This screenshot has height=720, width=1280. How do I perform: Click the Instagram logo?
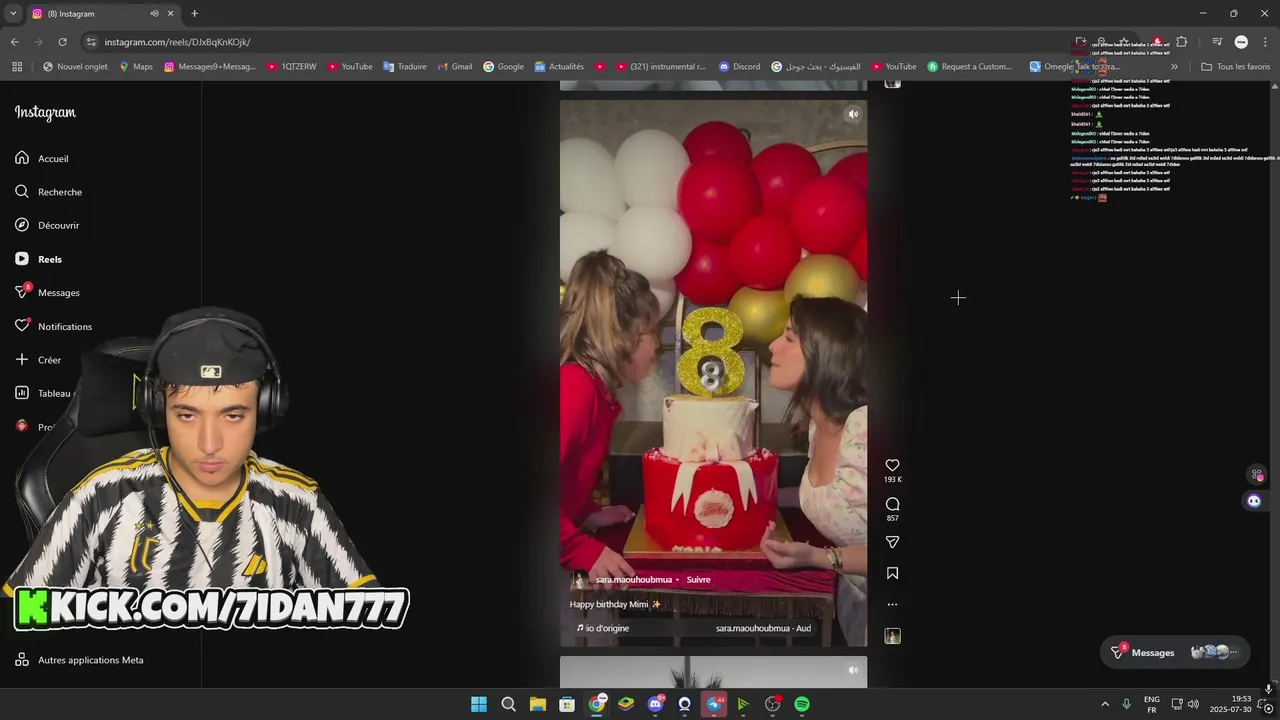coord(45,113)
